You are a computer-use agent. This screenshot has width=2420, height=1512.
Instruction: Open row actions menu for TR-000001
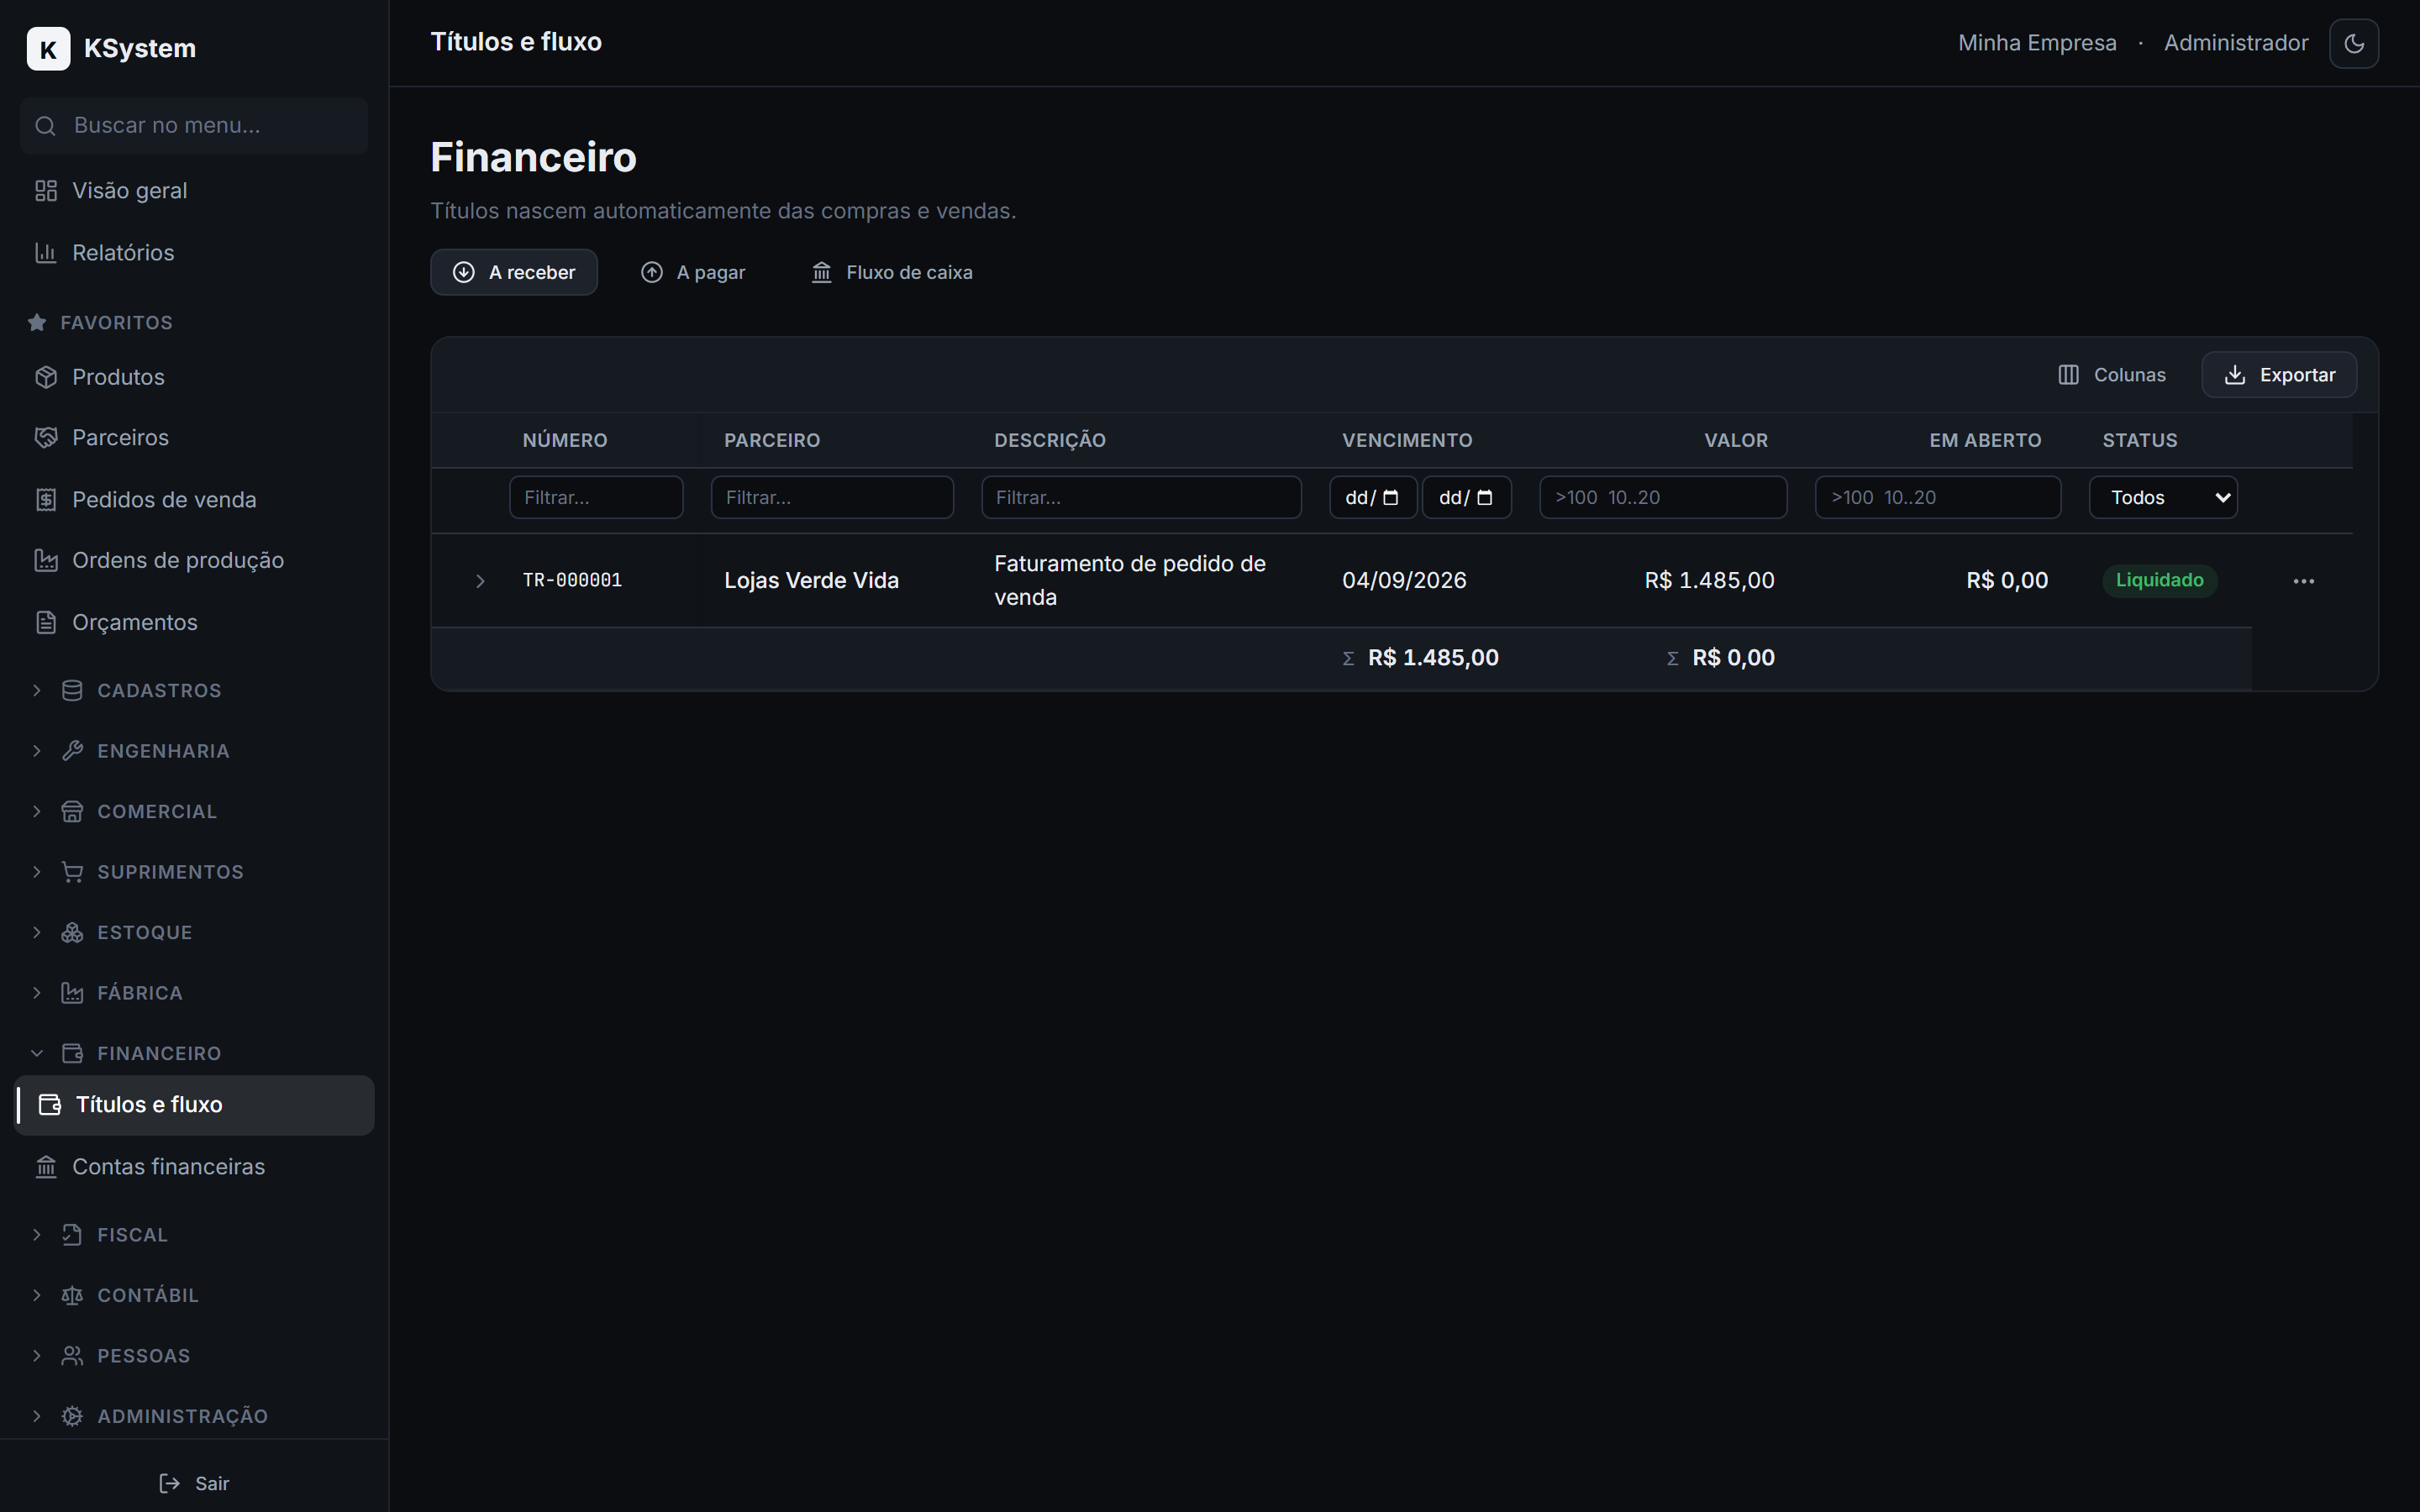2304,581
